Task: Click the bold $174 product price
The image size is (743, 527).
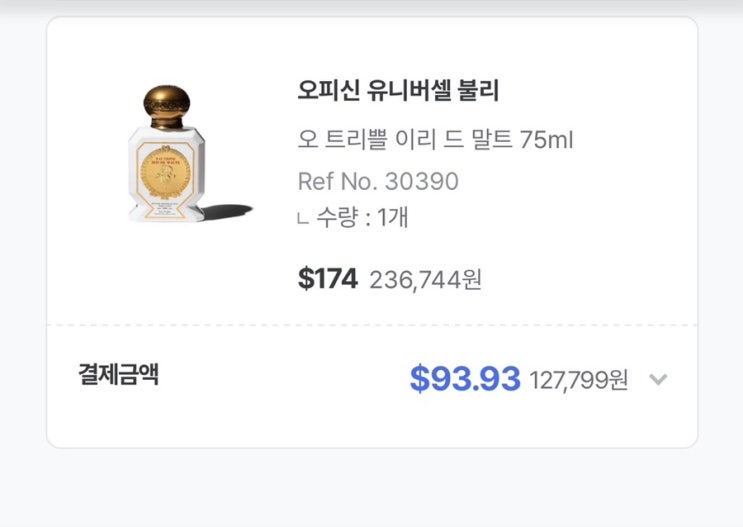Action: tap(327, 279)
